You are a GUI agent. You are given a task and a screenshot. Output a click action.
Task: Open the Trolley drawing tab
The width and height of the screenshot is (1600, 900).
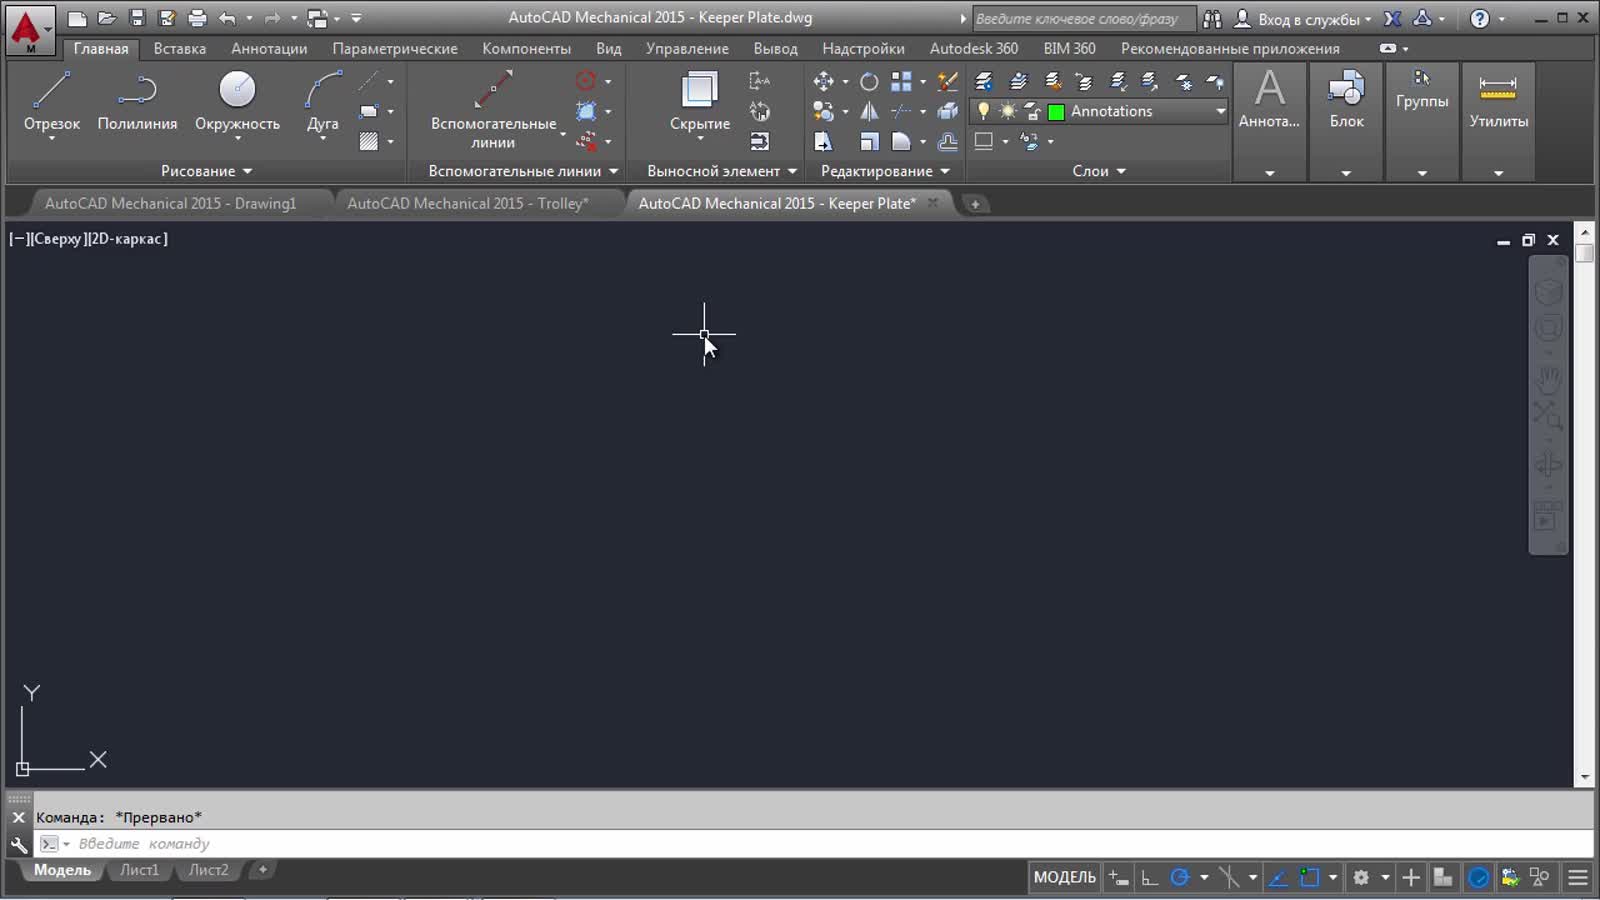coord(468,203)
